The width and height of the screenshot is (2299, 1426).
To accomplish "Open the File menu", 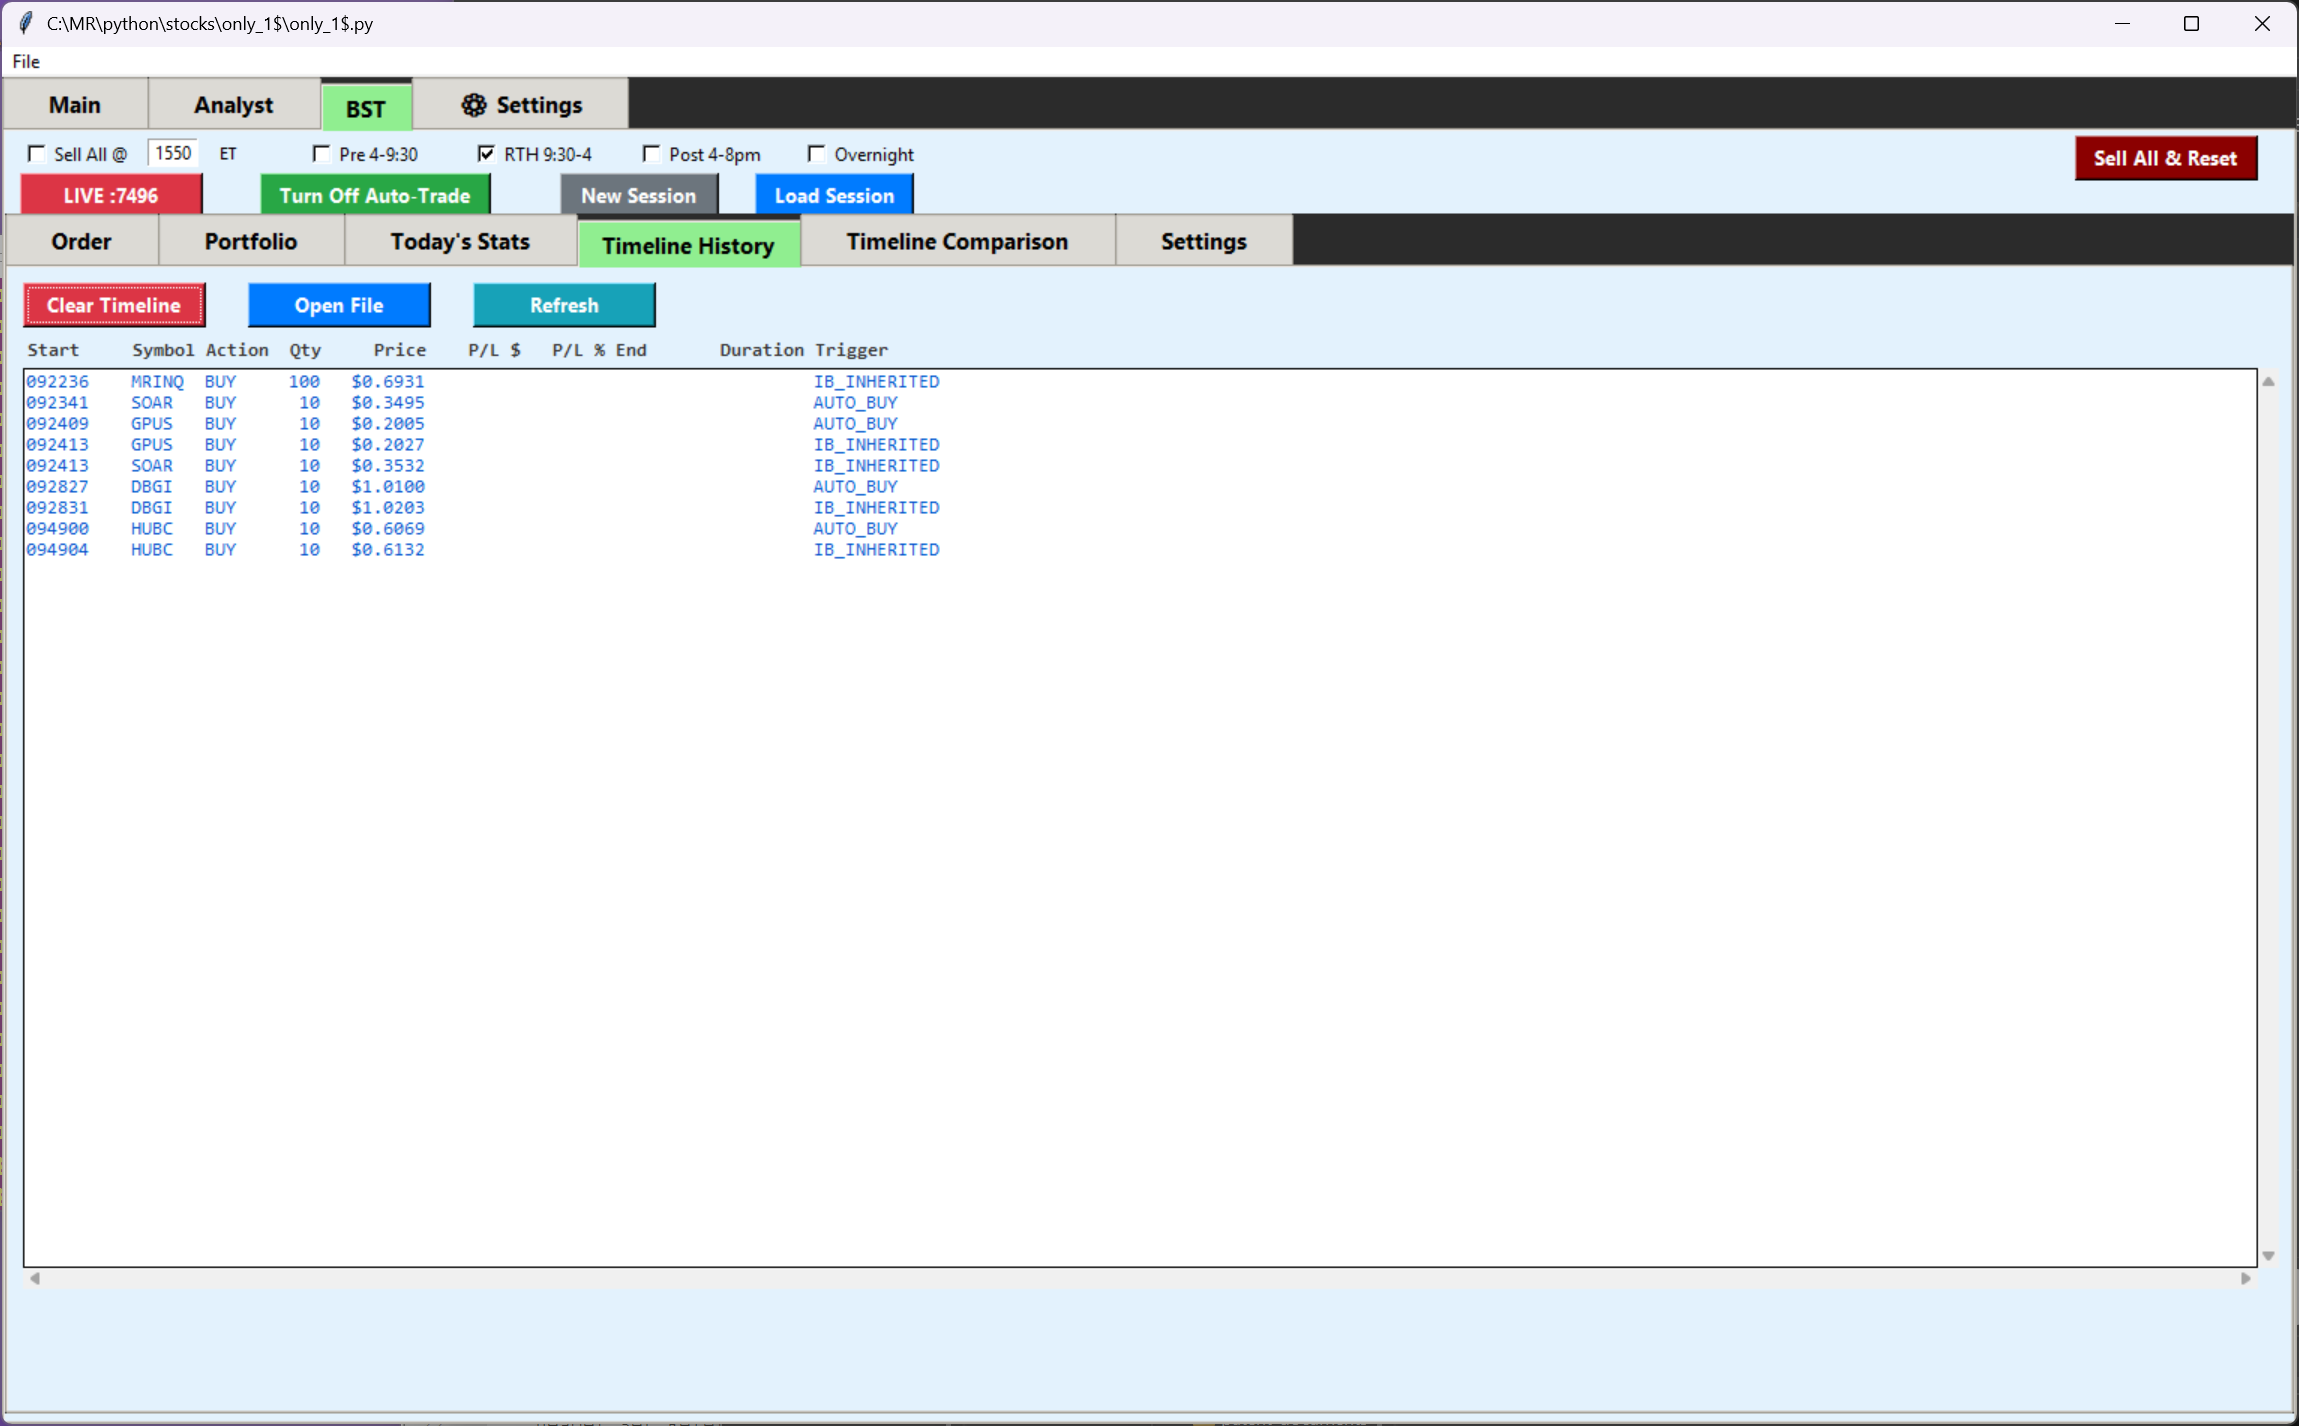I will pos(26,61).
